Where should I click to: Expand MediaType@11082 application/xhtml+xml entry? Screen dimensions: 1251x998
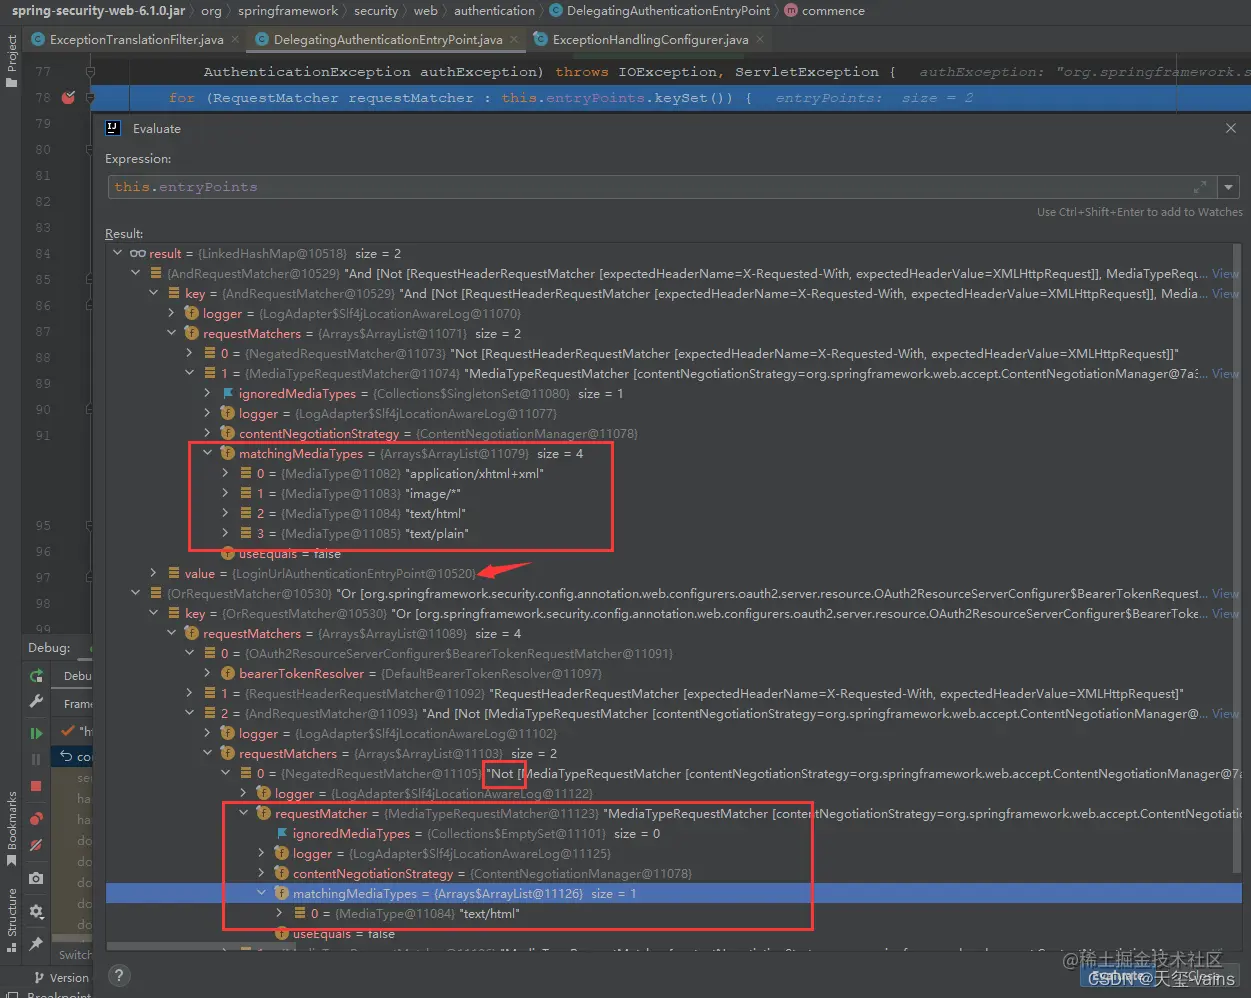pos(225,474)
